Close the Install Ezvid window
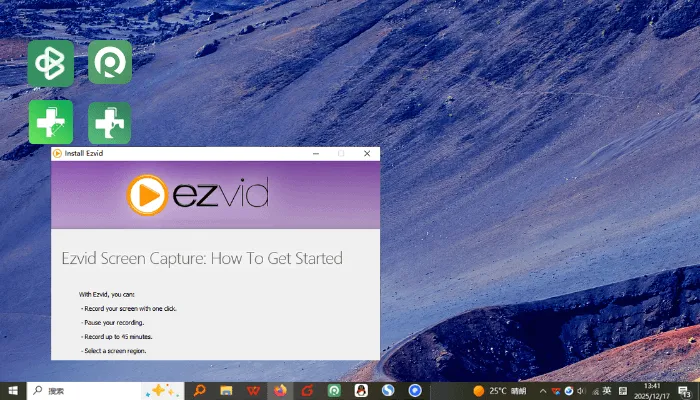This screenshot has width=700, height=400. (367, 154)
